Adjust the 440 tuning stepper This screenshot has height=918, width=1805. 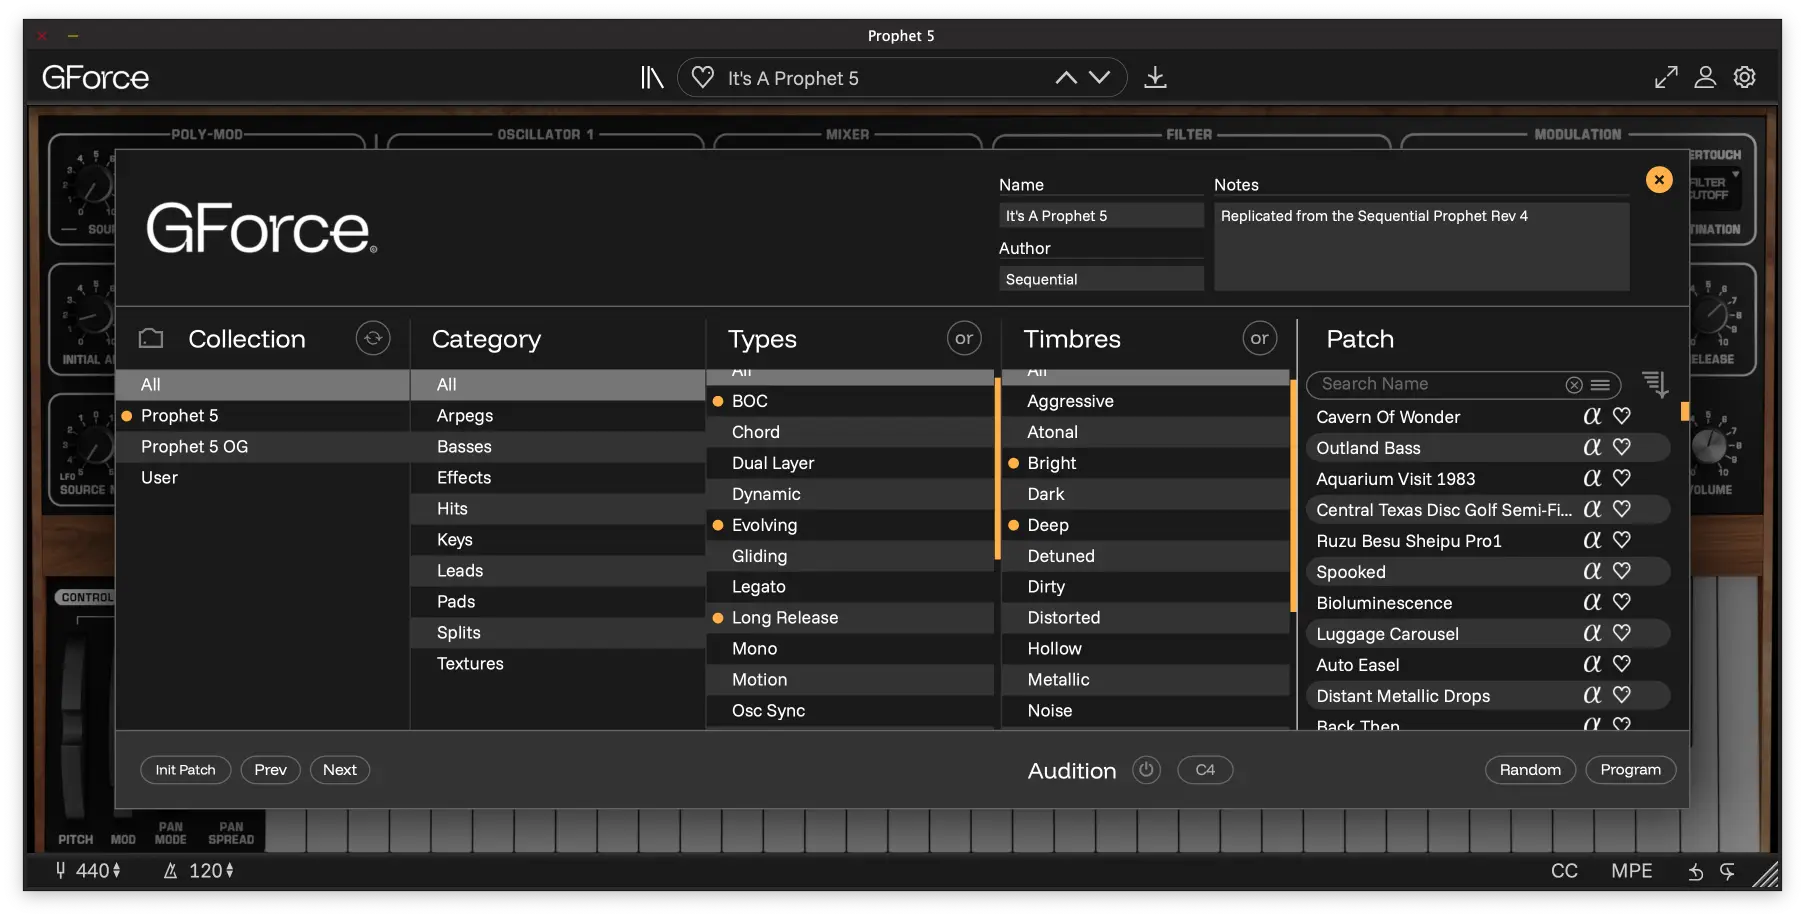(117, 871)
